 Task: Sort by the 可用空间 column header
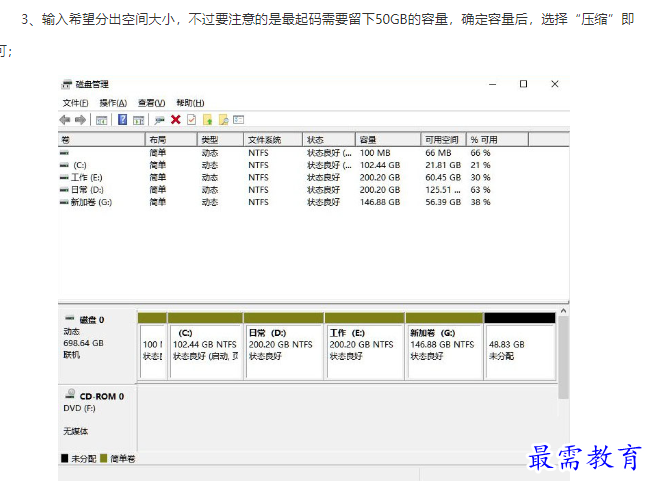point(444,140)
